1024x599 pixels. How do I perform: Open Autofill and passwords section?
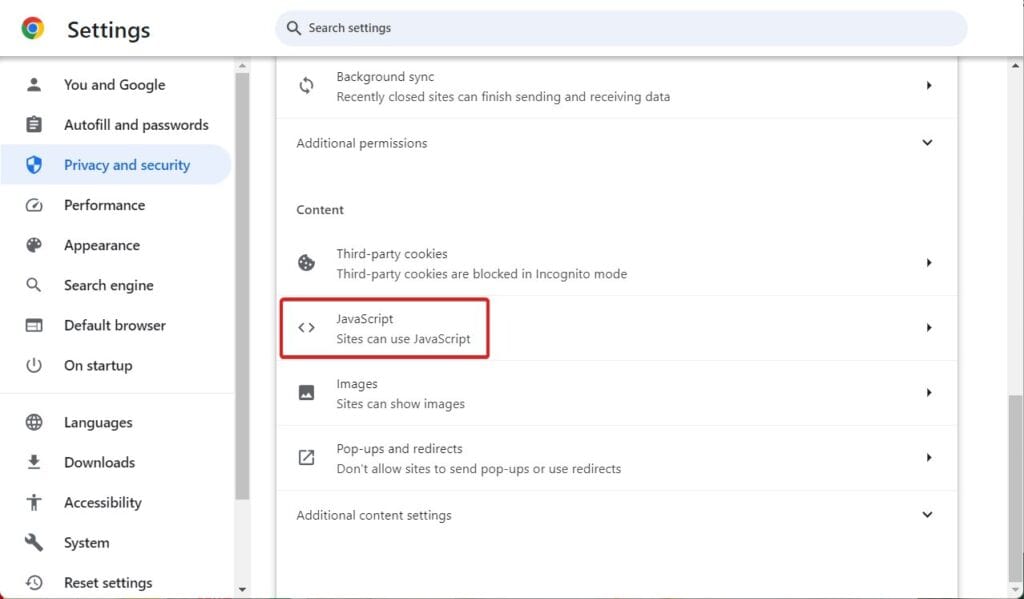point(115,125)
